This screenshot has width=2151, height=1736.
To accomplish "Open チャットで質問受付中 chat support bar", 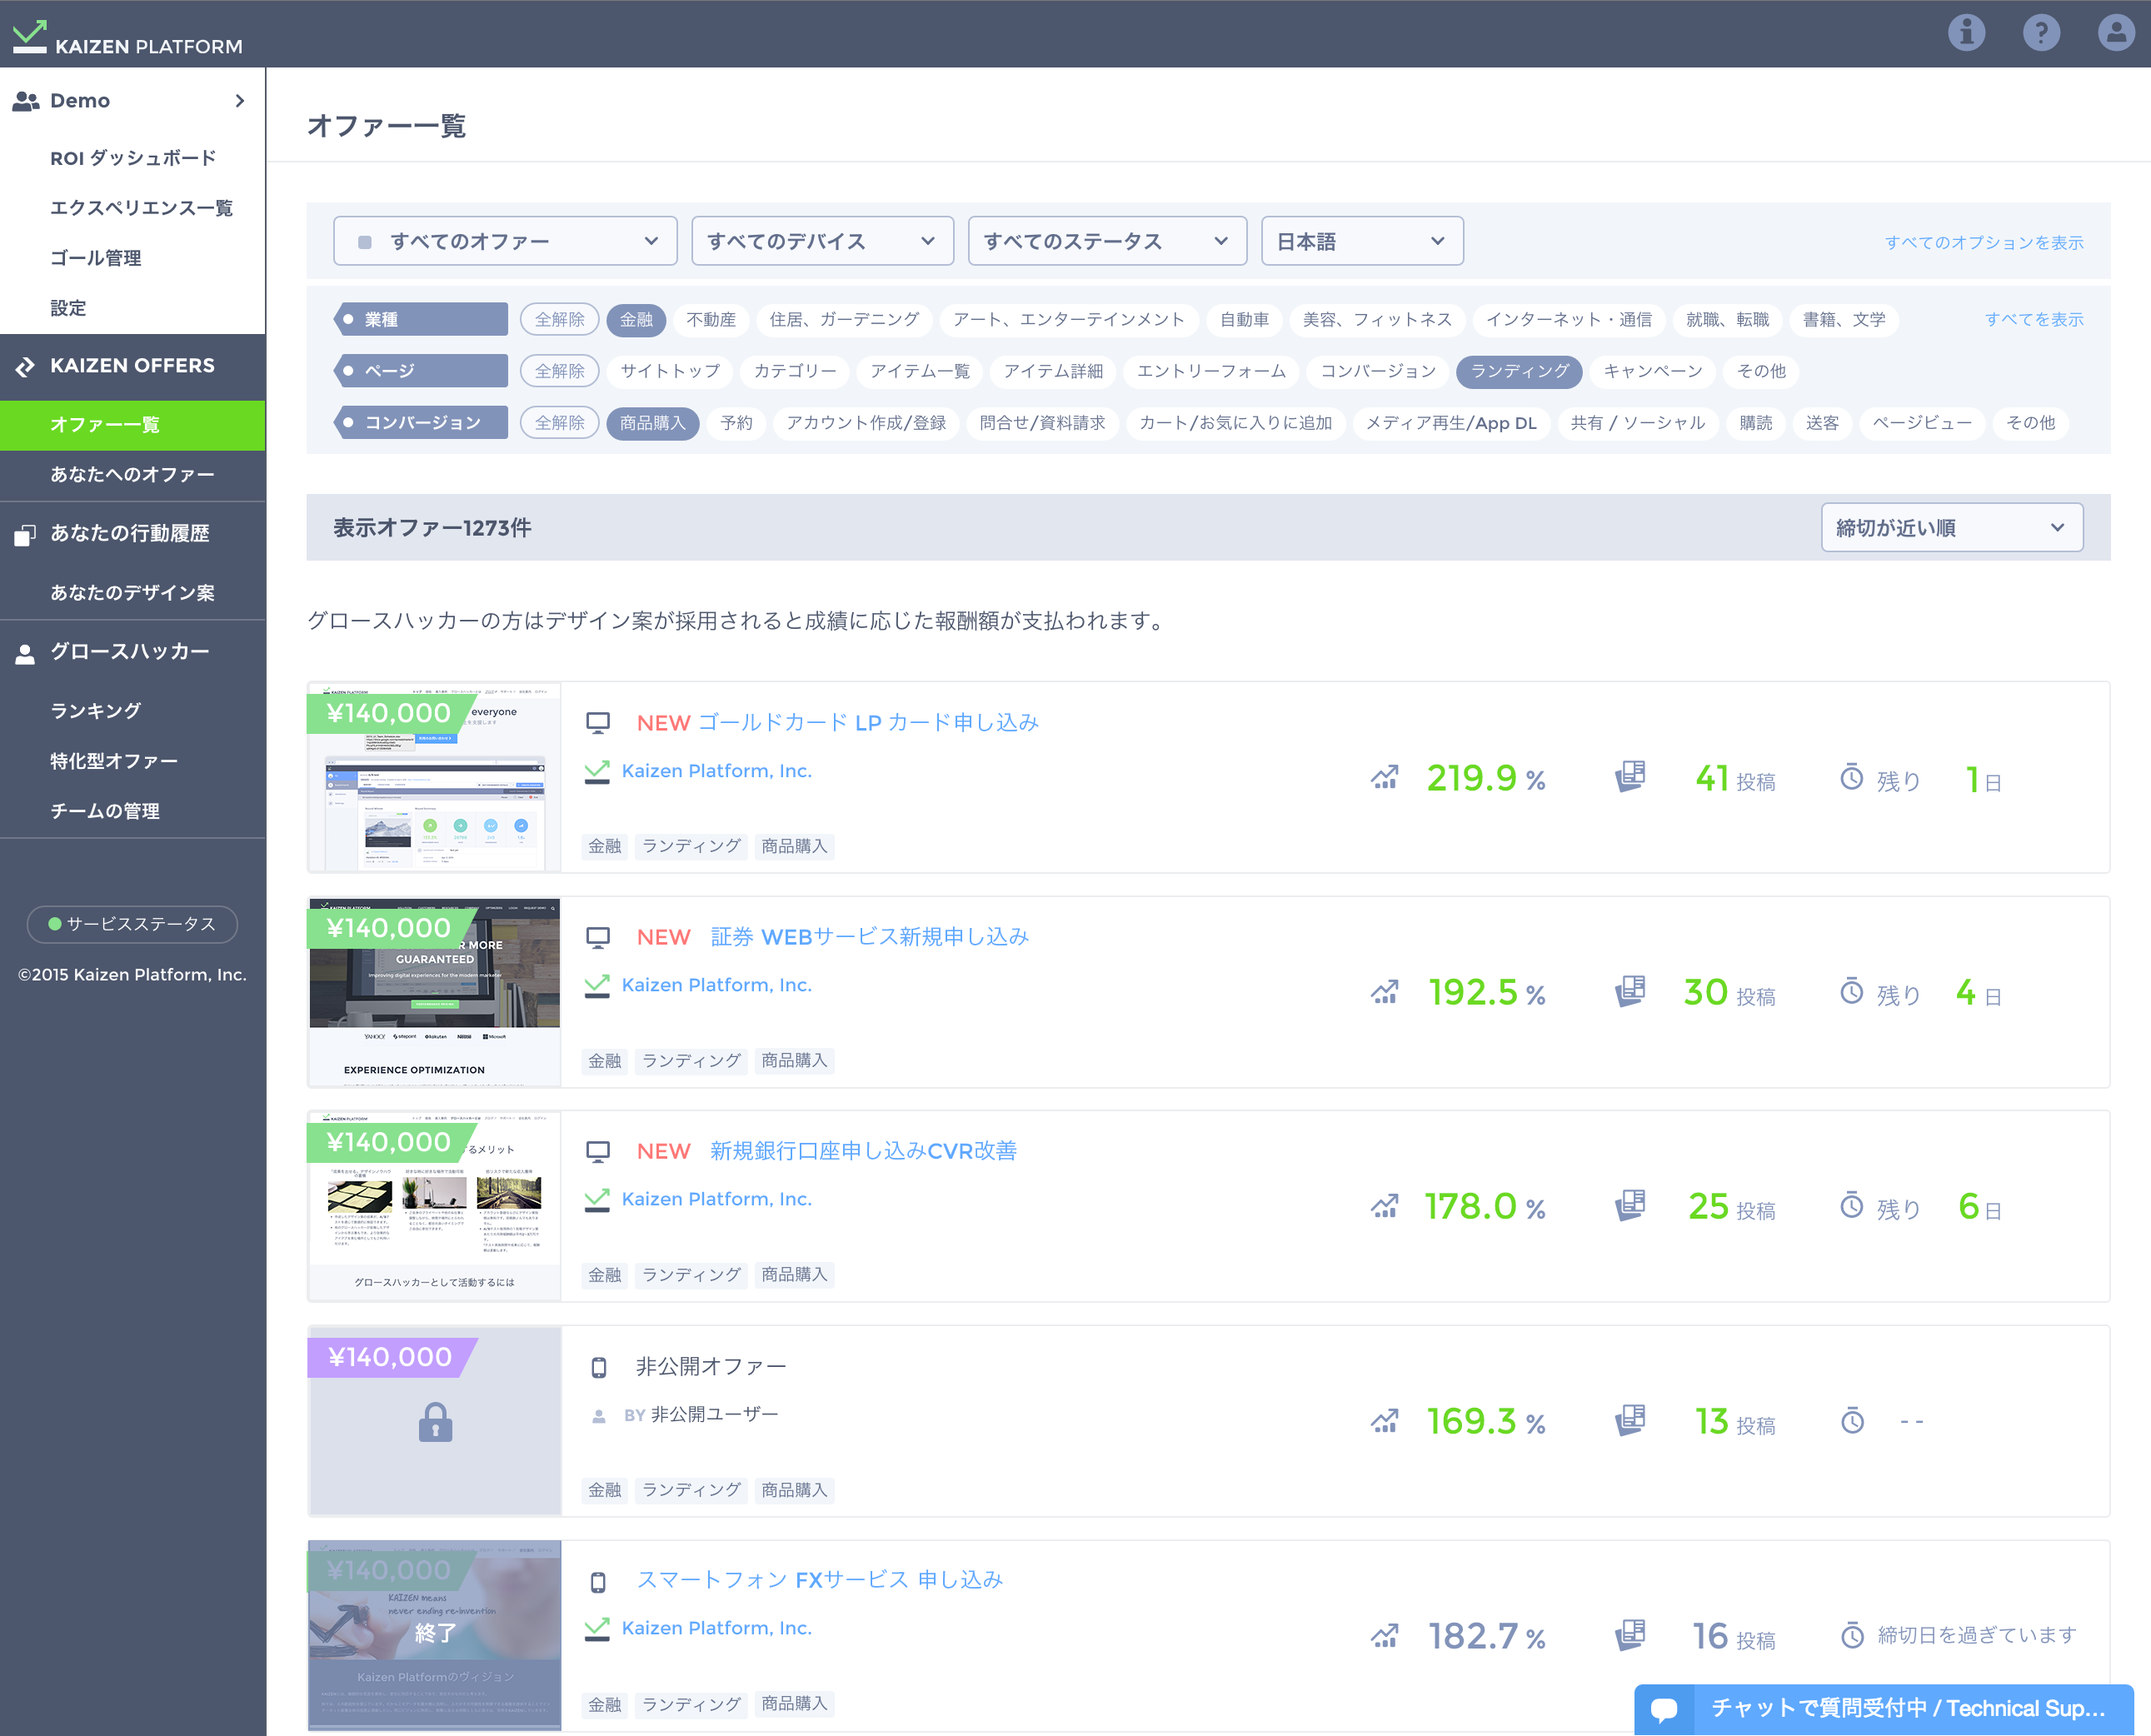I will point(1884,1709).
